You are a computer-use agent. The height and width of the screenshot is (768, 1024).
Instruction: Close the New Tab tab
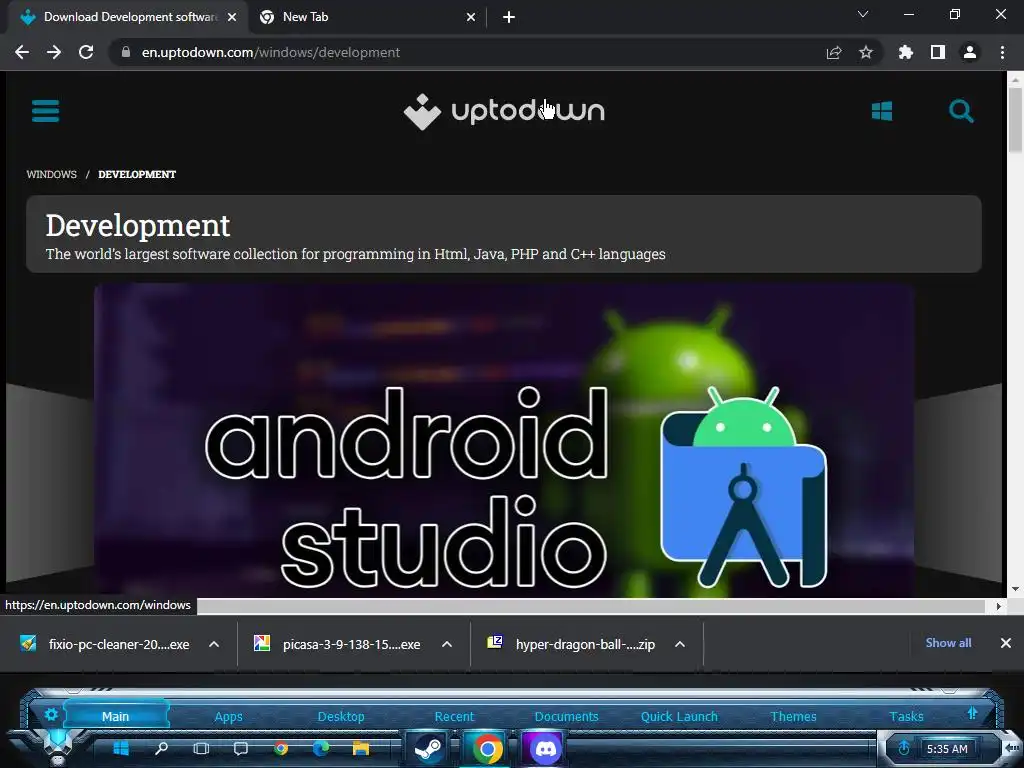point(471,17)
